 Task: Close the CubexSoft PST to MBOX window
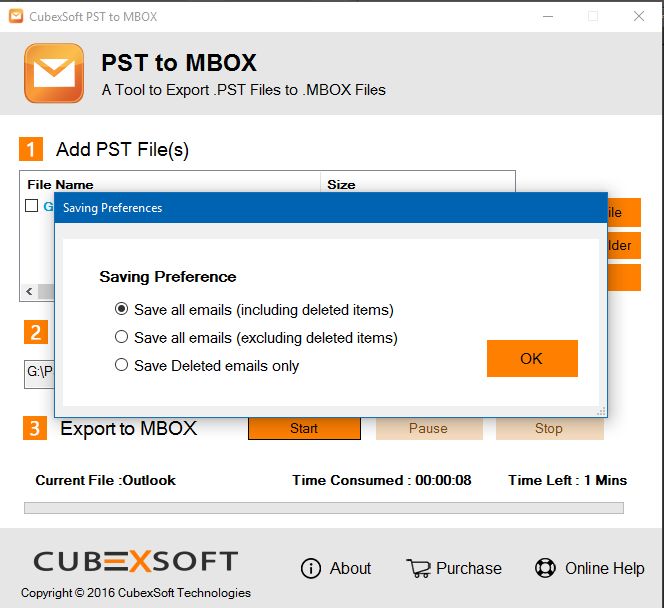(x=639, y=16)
